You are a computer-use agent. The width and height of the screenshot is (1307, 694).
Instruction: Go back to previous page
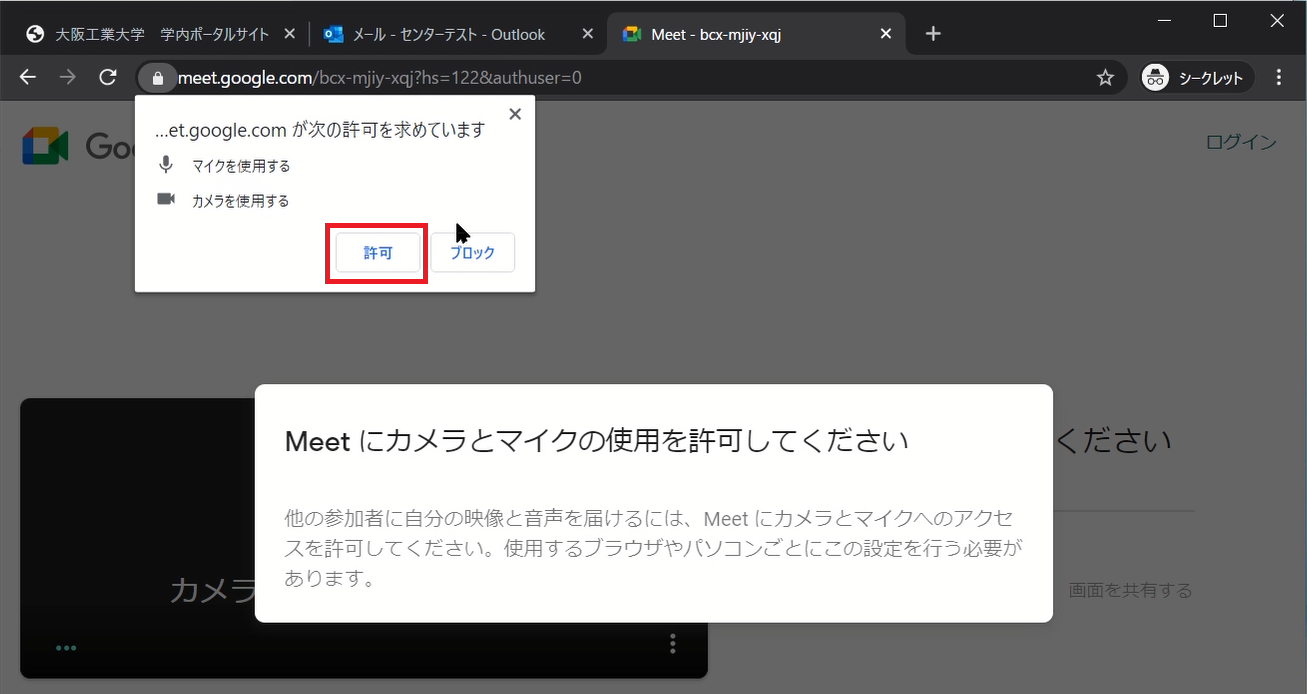(27, 77)
